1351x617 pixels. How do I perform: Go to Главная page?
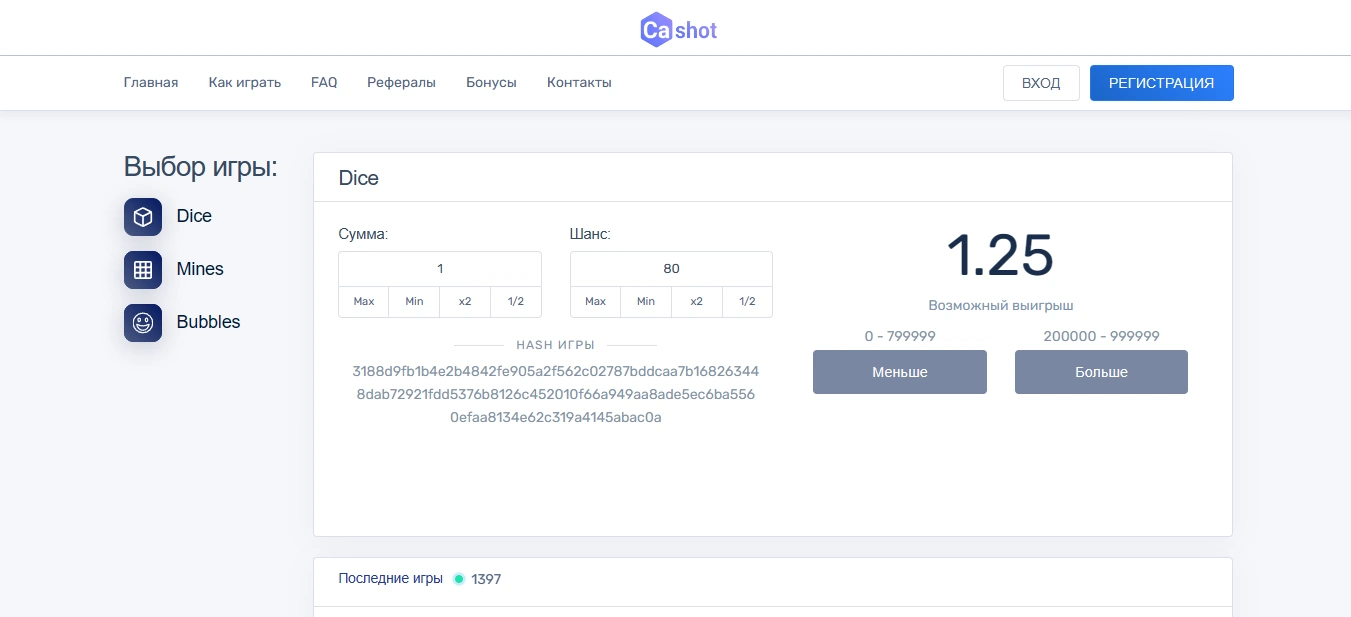pos(151,83)
